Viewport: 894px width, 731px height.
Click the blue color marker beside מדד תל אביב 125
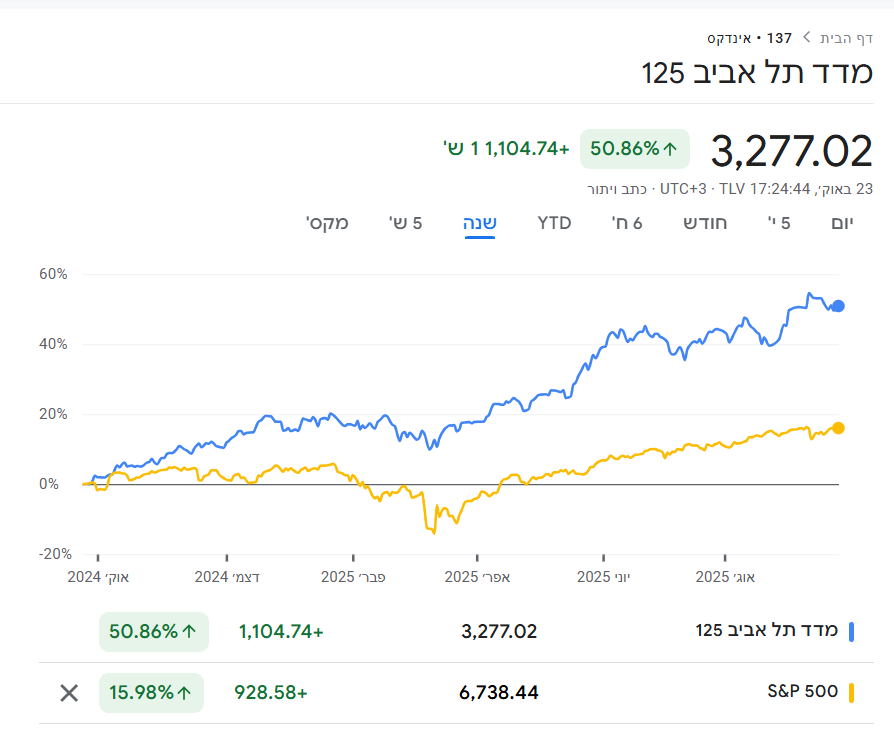(851, 632)
